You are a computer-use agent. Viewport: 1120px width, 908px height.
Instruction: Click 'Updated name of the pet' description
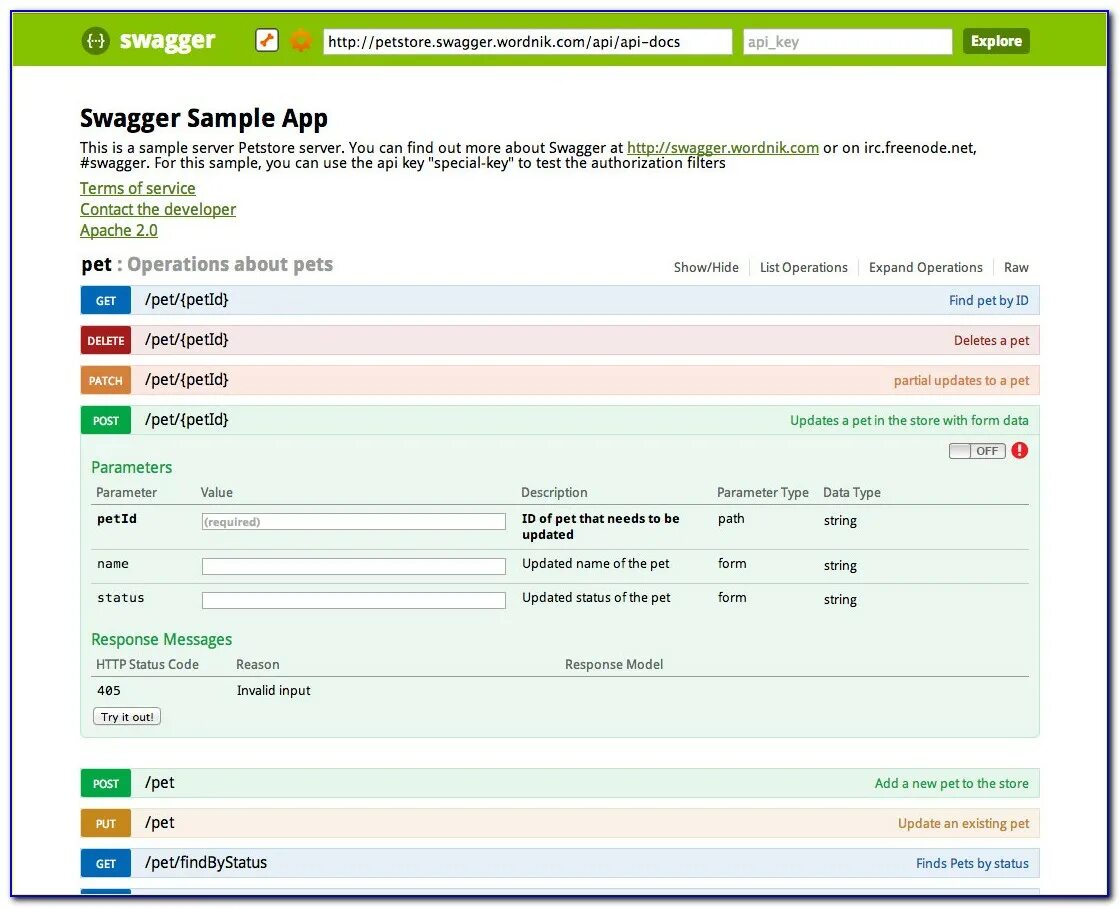[596, 564]
